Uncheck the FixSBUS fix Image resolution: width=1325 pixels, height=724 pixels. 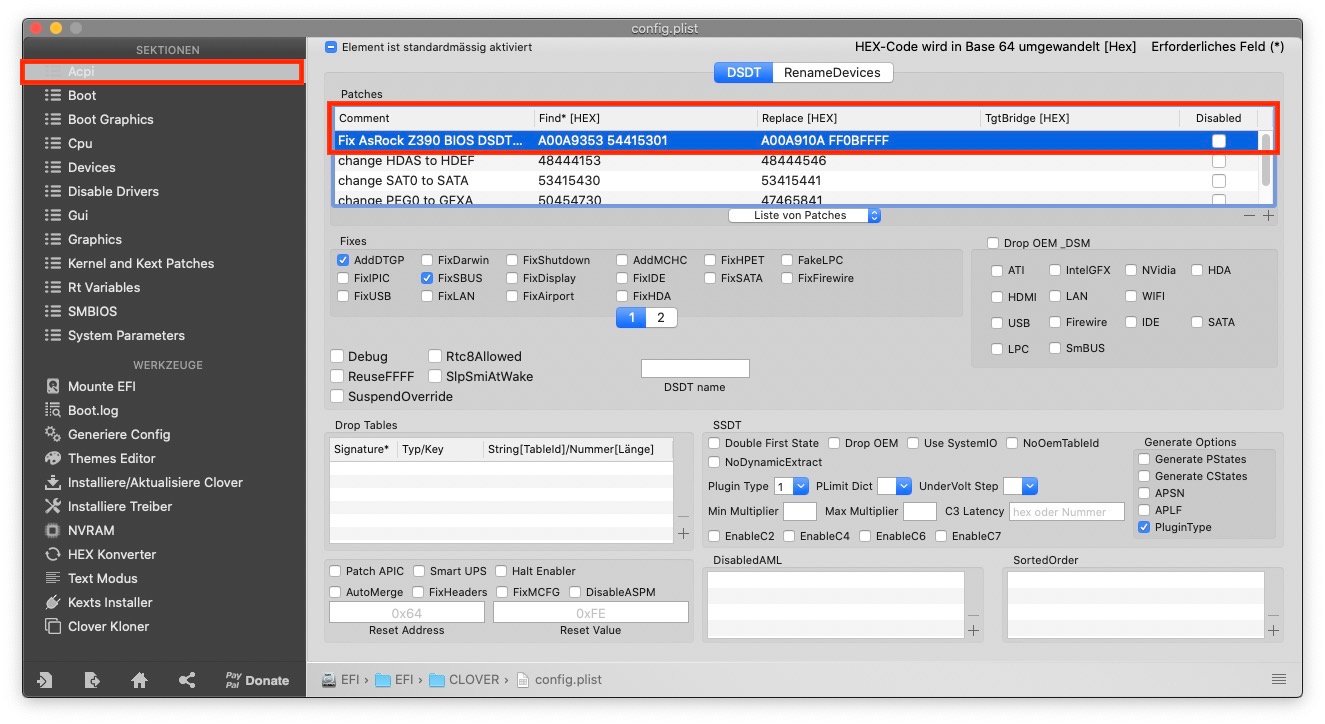428,278
